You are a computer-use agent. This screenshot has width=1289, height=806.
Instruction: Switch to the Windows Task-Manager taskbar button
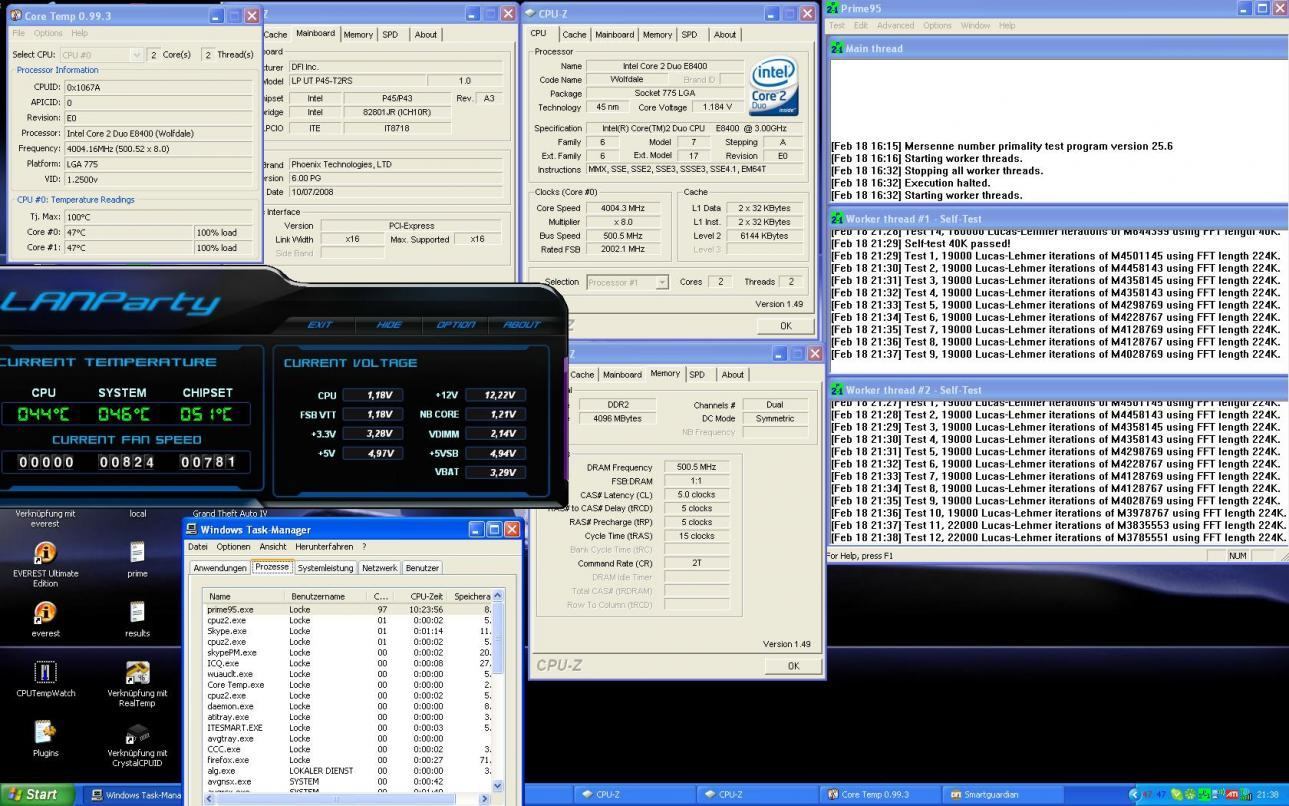coord(136,795)
